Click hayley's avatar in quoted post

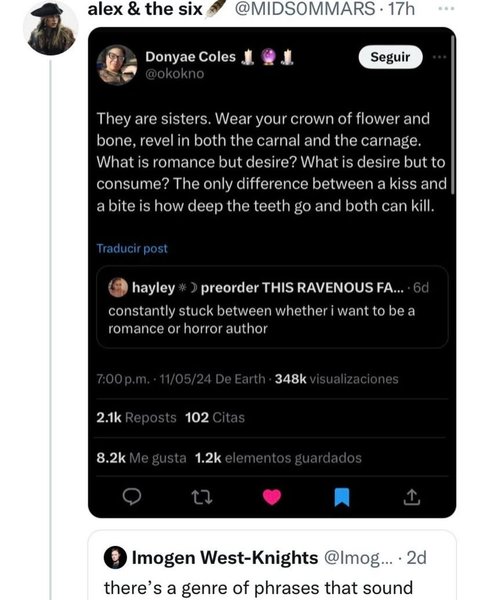[118, 287]
